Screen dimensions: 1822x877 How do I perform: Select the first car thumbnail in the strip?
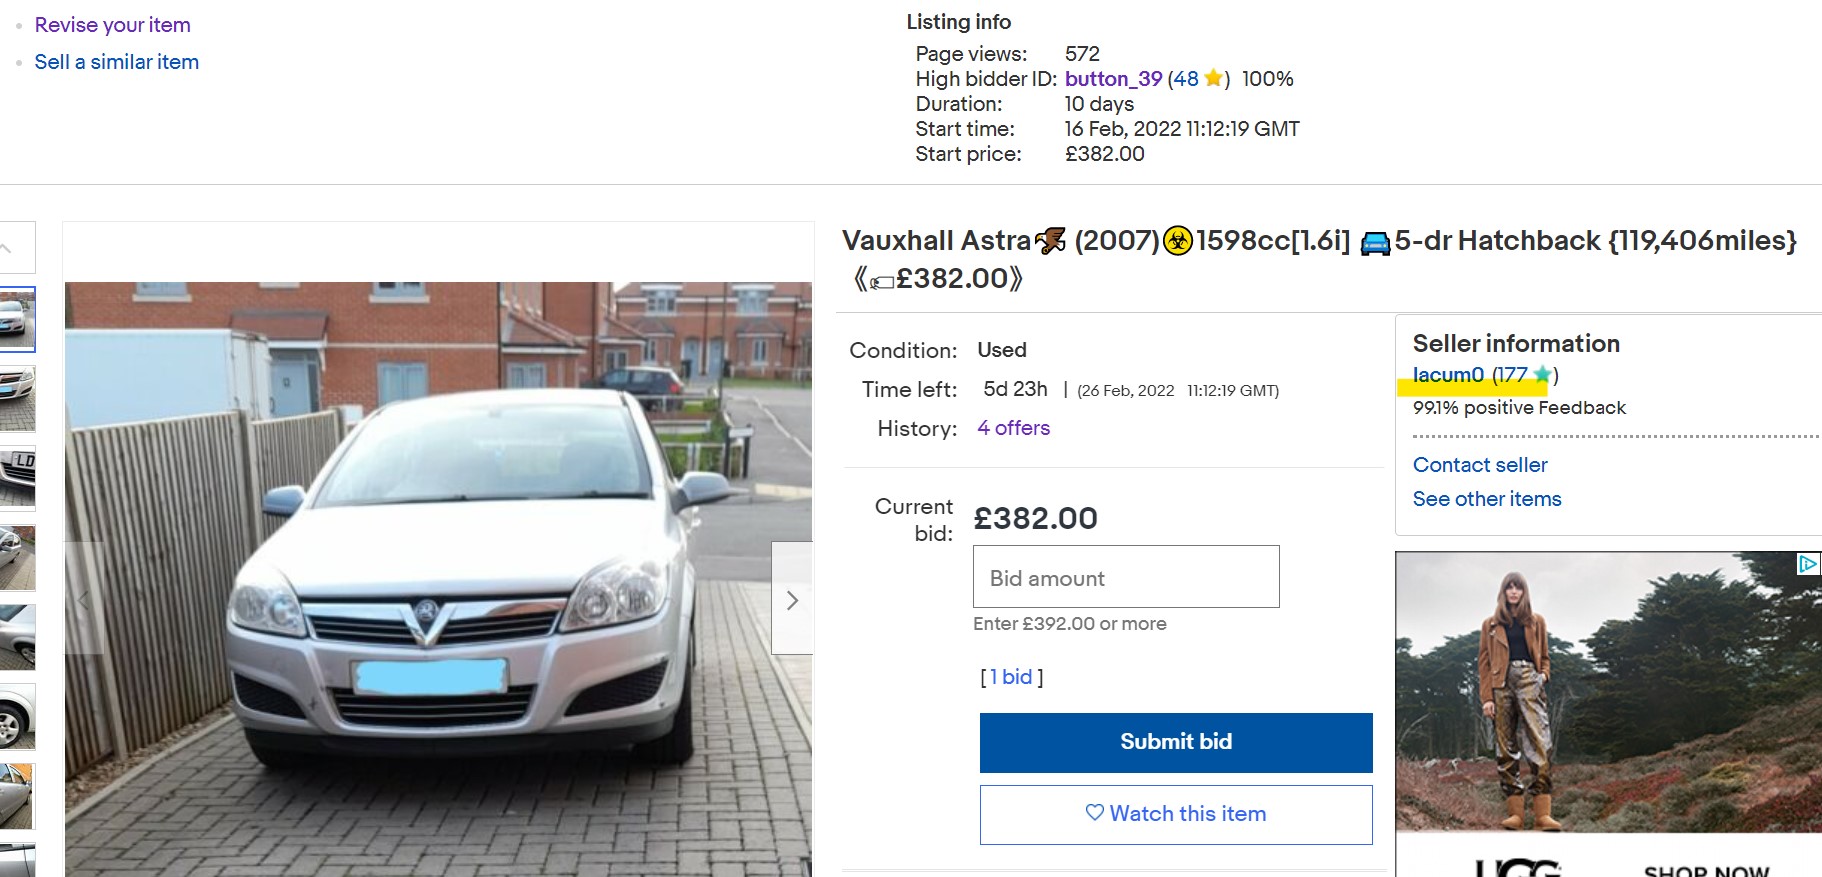pos(17,319)
